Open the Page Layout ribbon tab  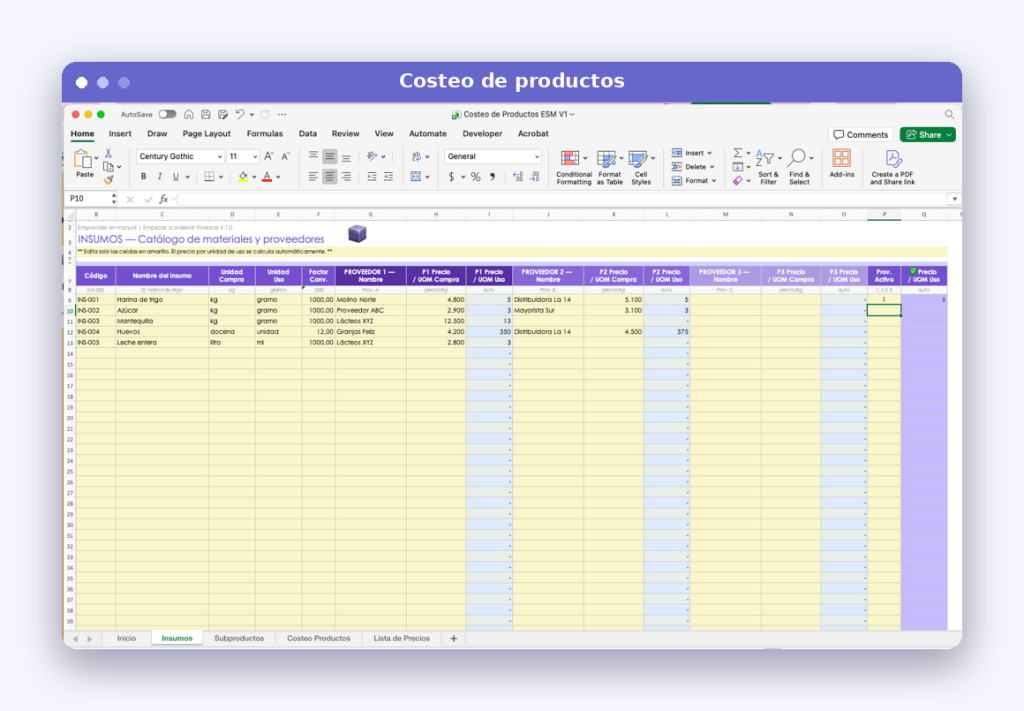click(206, 134)
